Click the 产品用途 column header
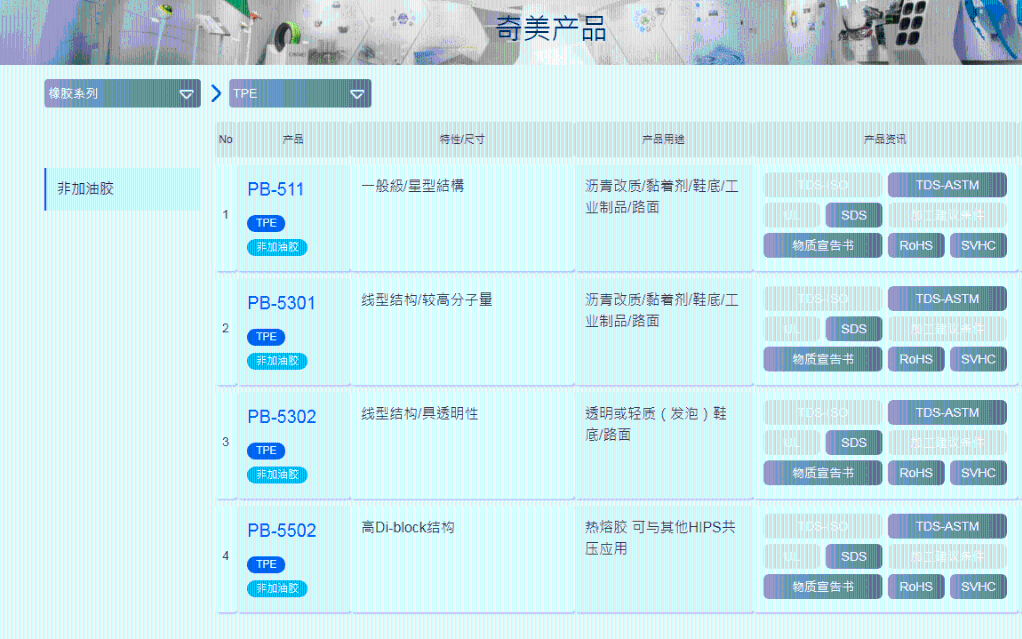 [664, 140]
